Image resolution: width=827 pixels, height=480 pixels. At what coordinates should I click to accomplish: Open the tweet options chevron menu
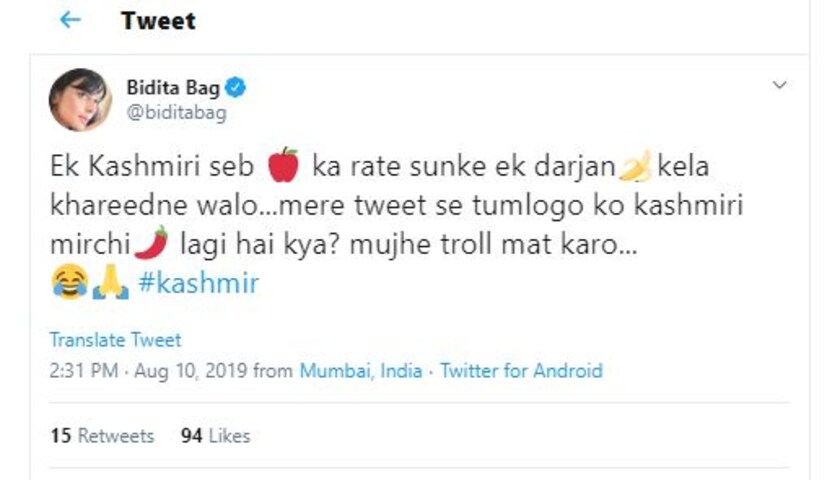click(x=780, y=86)
